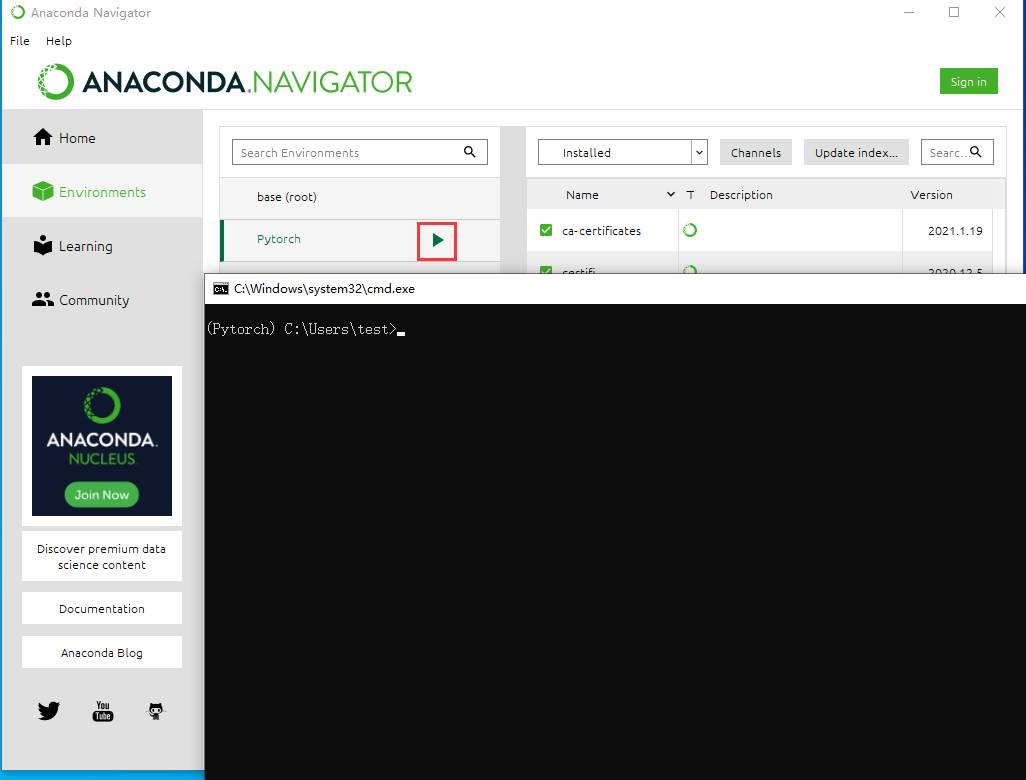Click the Pytorch environment play arrow
The image size is (1026, 780).
coord(437,240)
